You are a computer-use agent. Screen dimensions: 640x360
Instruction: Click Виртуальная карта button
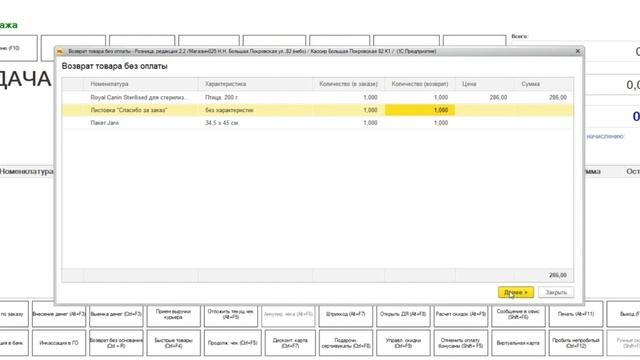tap(518, 343)
